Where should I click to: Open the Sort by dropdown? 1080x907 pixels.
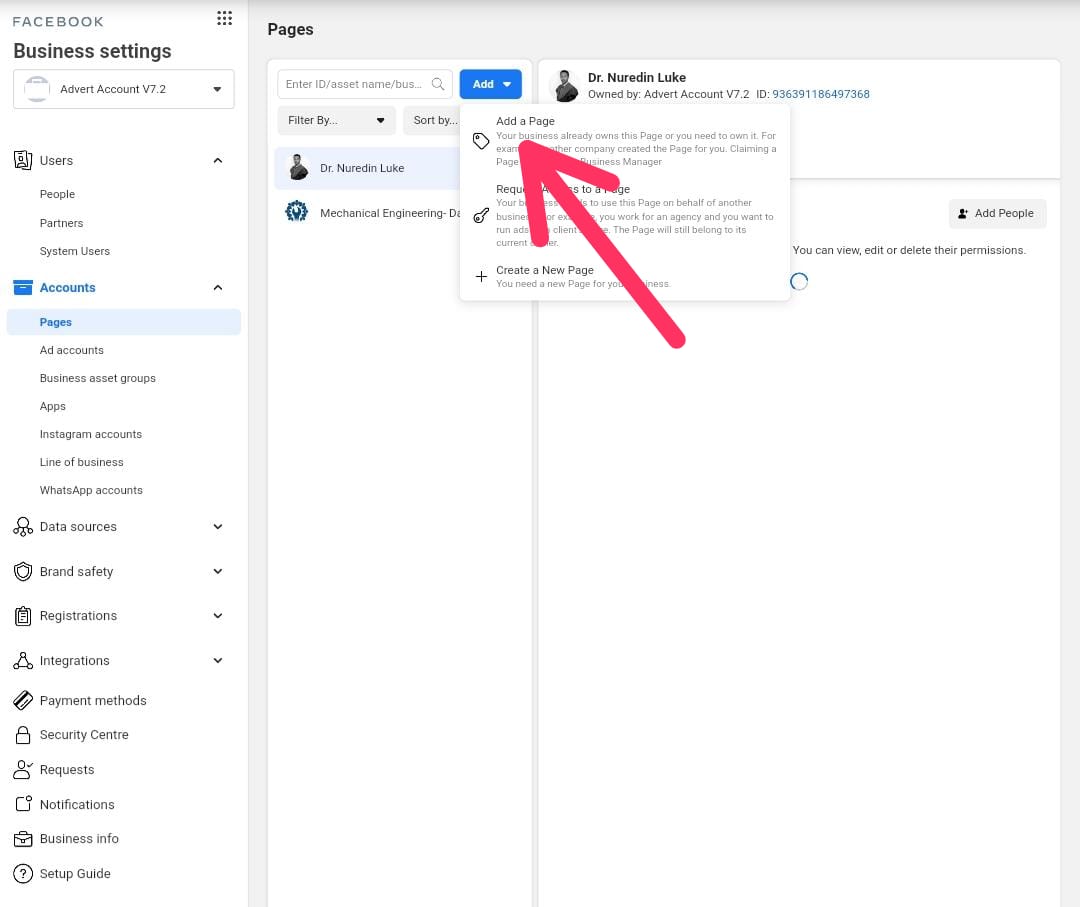point(432,121)
